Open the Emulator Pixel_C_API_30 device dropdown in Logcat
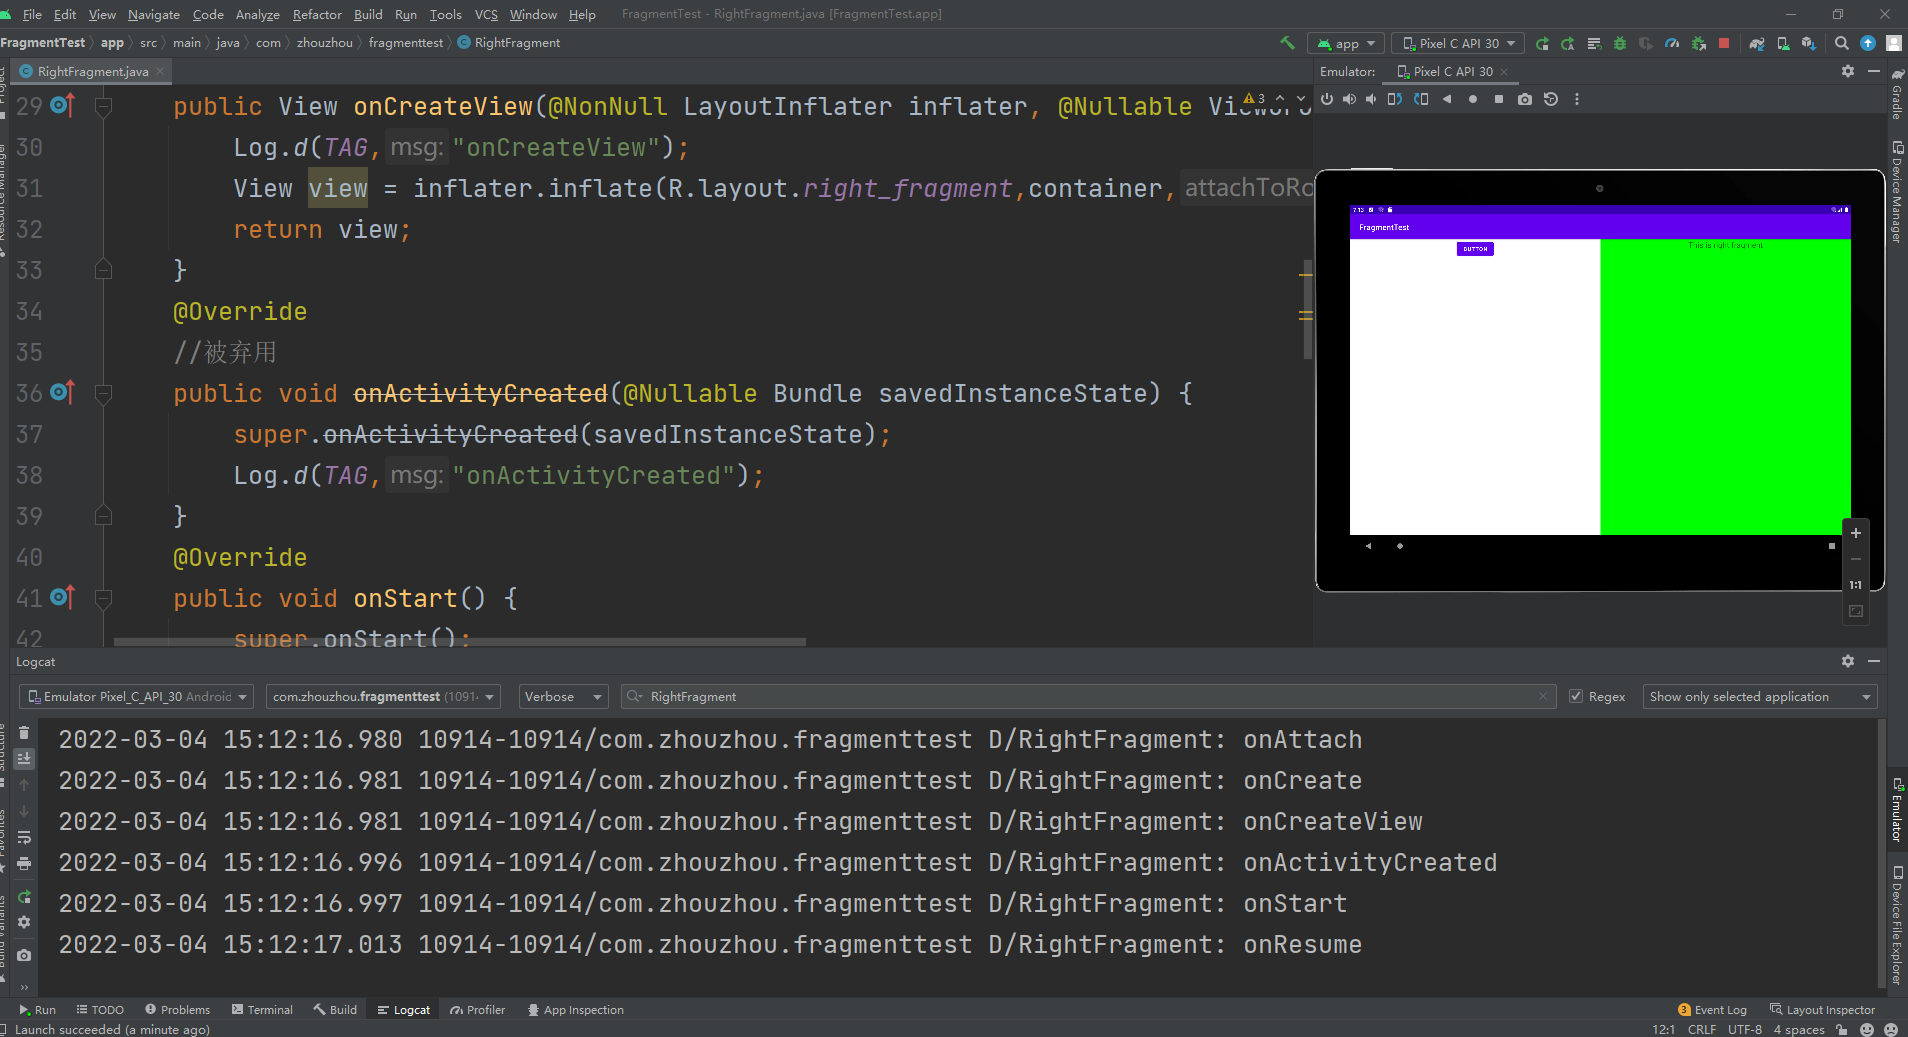The image size is (1908, 1037). coord(136,697)
